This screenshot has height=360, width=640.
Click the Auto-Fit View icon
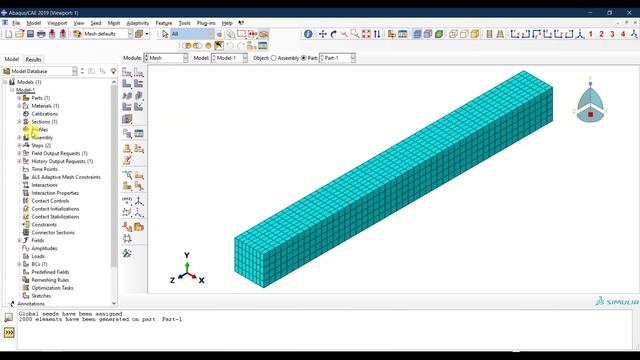[x=366, y=34]
